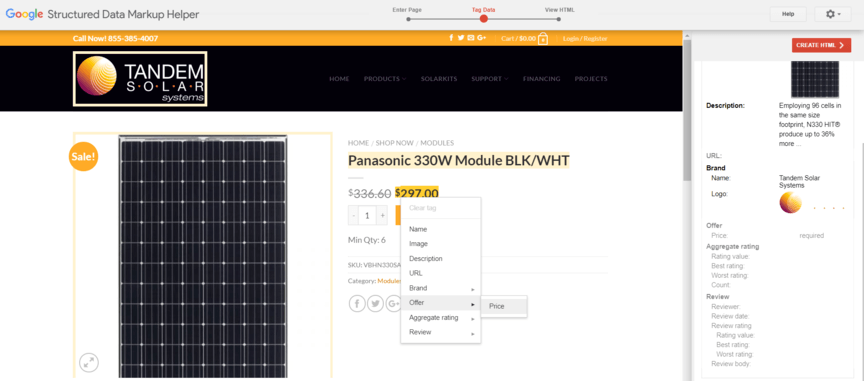Image resolution: width=864 pixels, height=381 pixels.
Task: Click the highlighted $297.00 price
Action: 417,193
